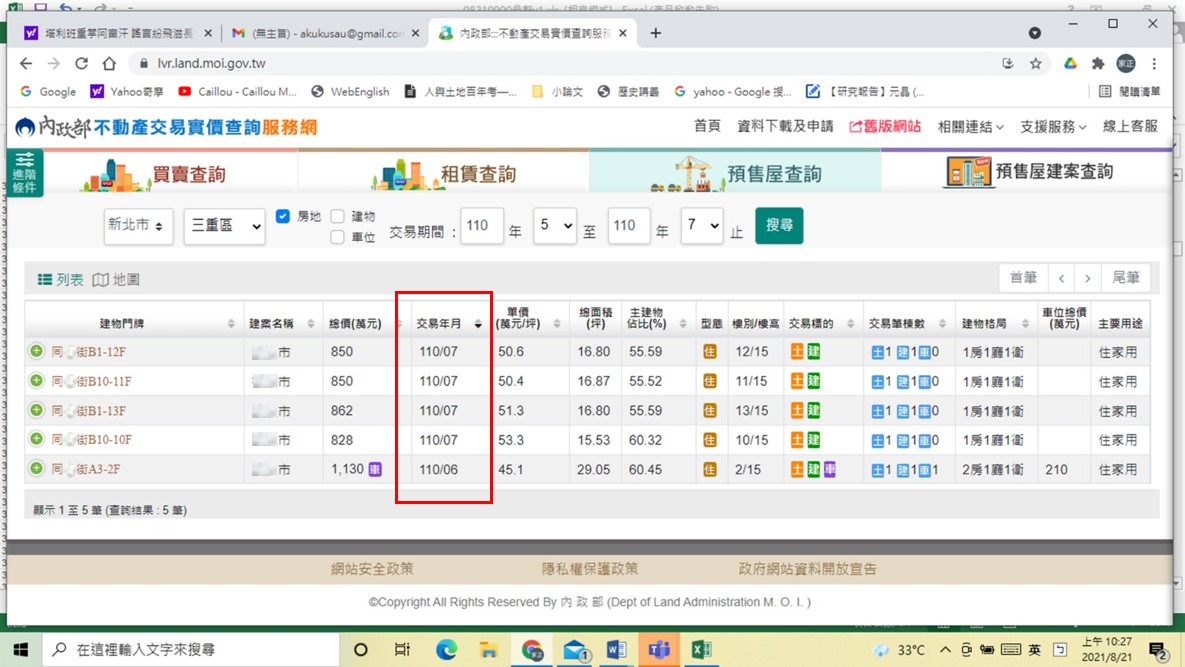The width and height of the screenshot is (1185, 667).
Task: Go to the next page arrow
Action: coord(1088,278)
